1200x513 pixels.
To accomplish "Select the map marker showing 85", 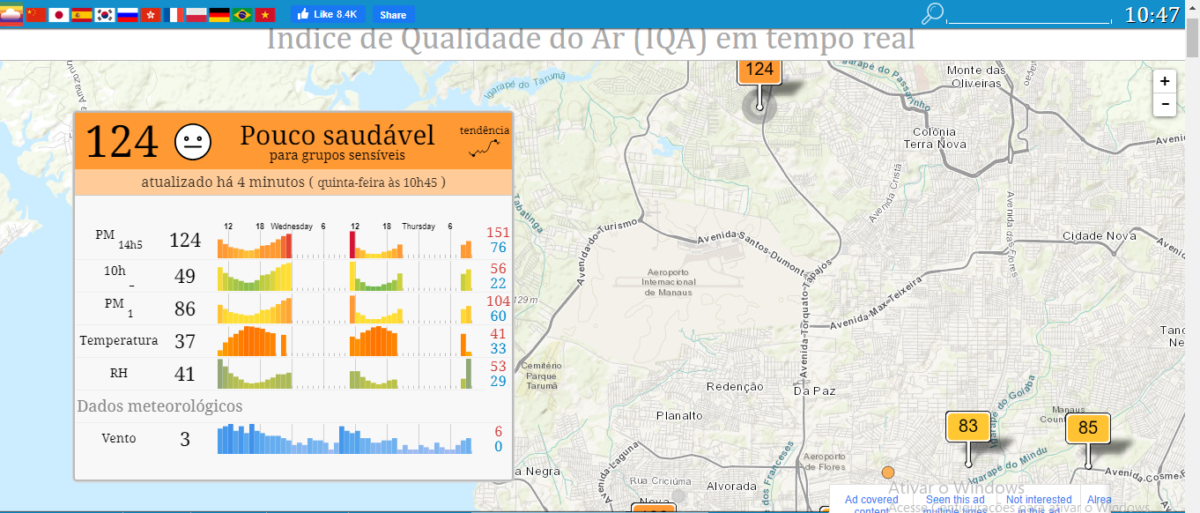I will pos(1088,428).
